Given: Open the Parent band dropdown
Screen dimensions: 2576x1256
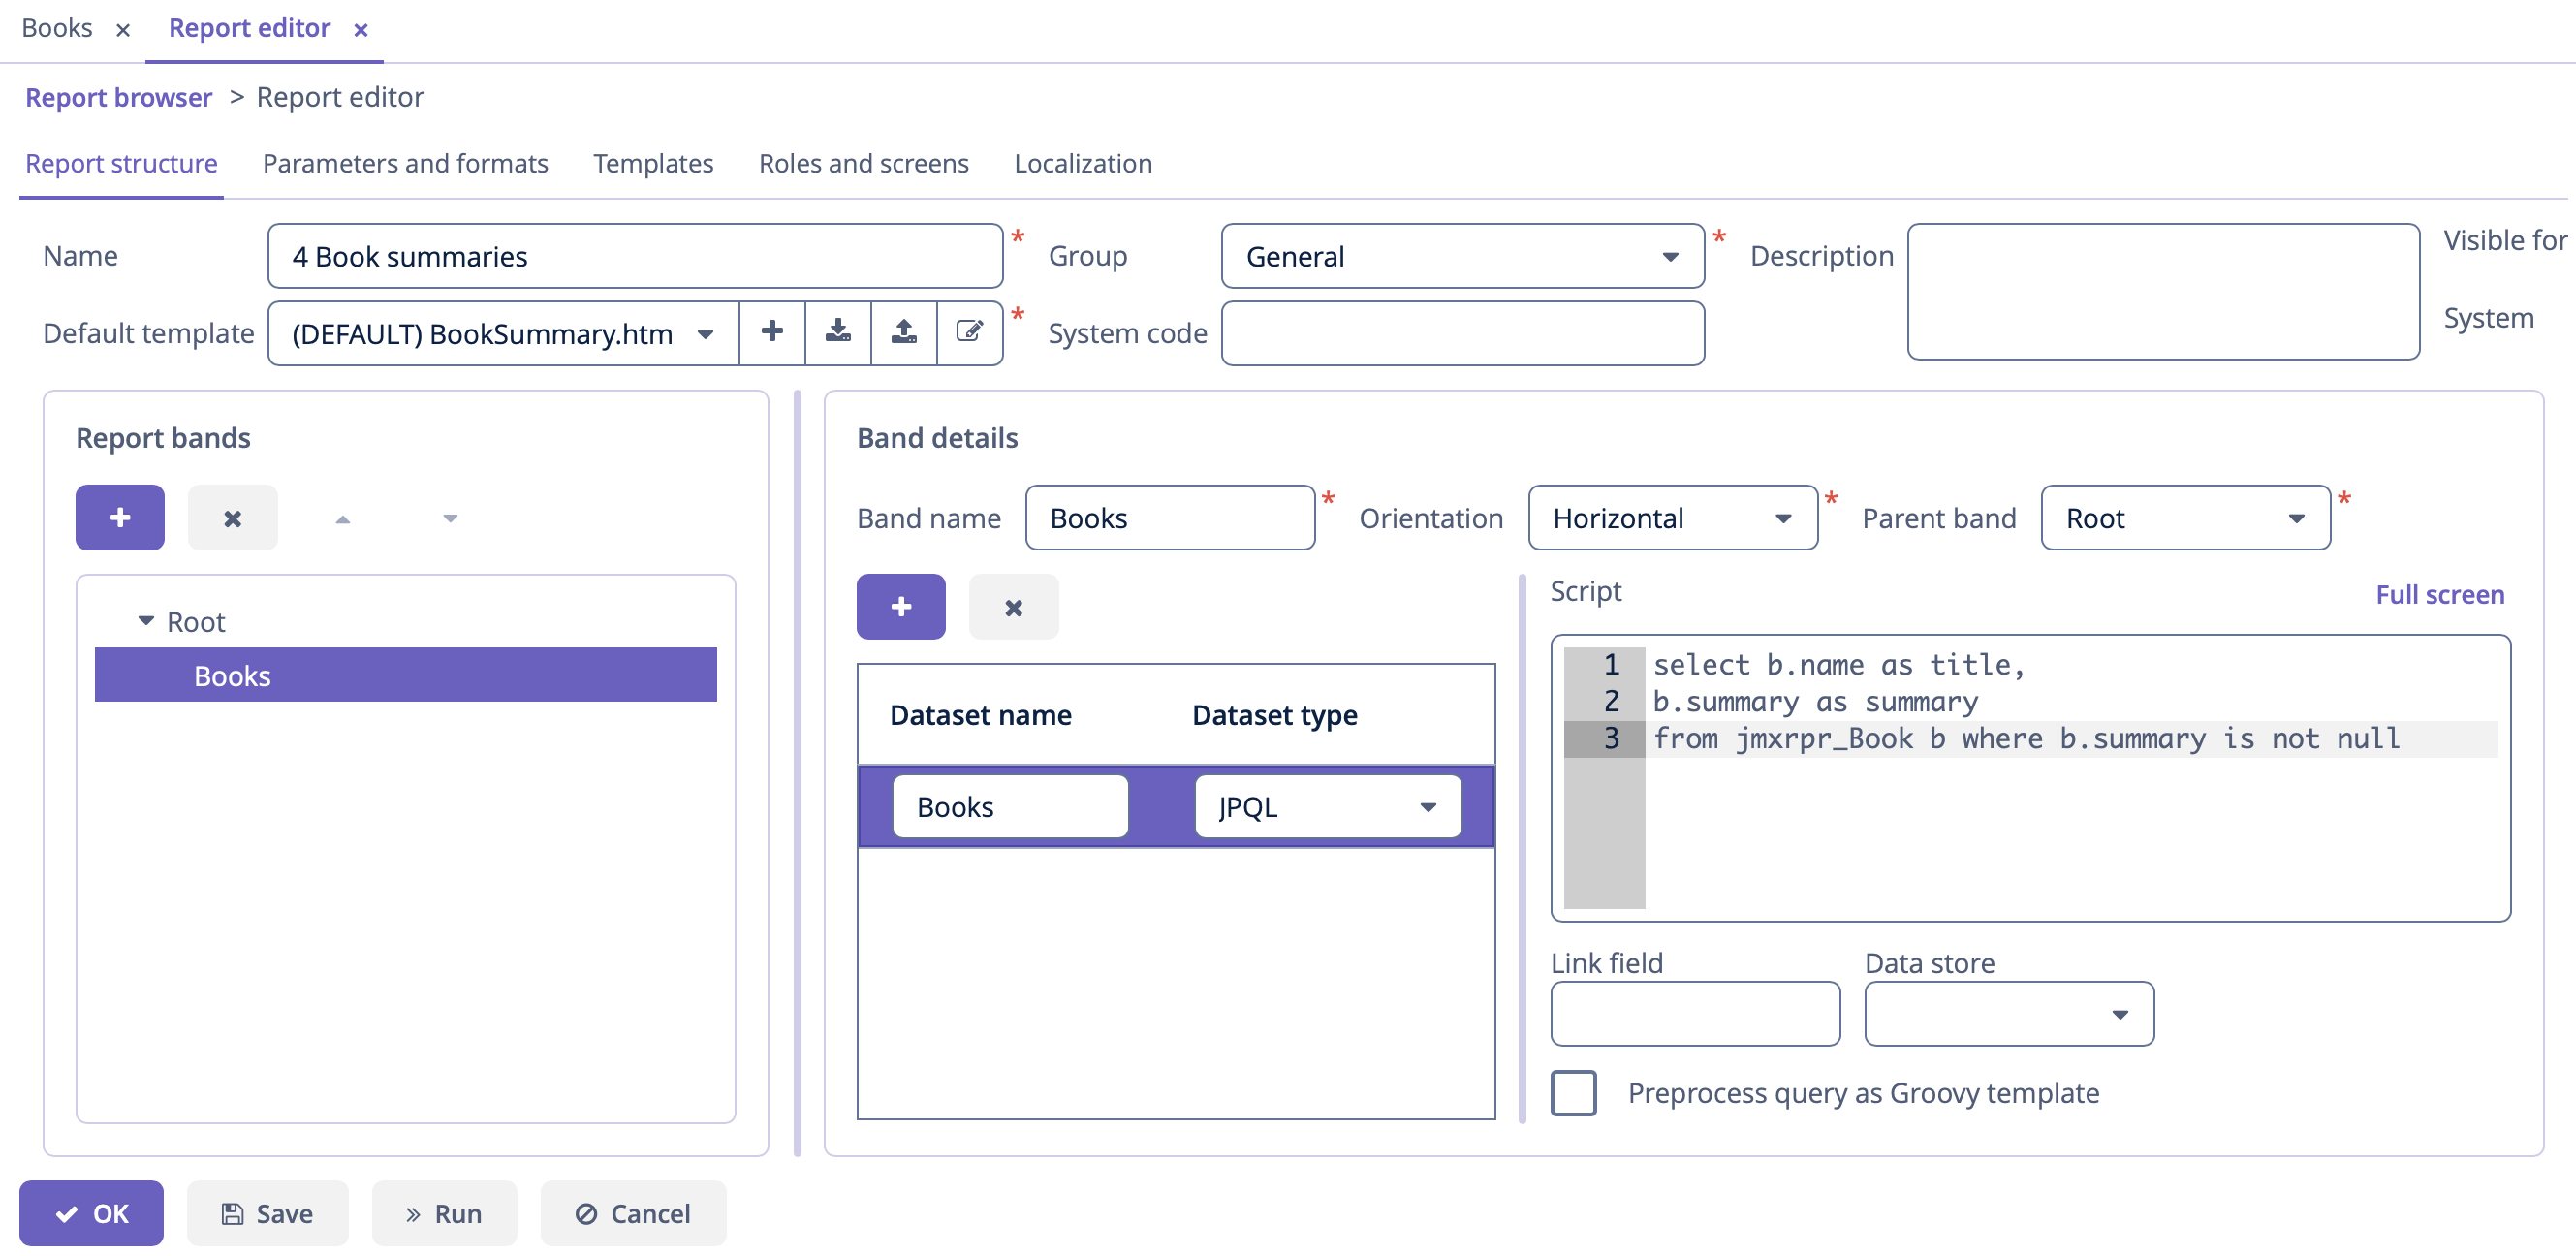Looking at the screenshot, I should tap(2296, 519).
